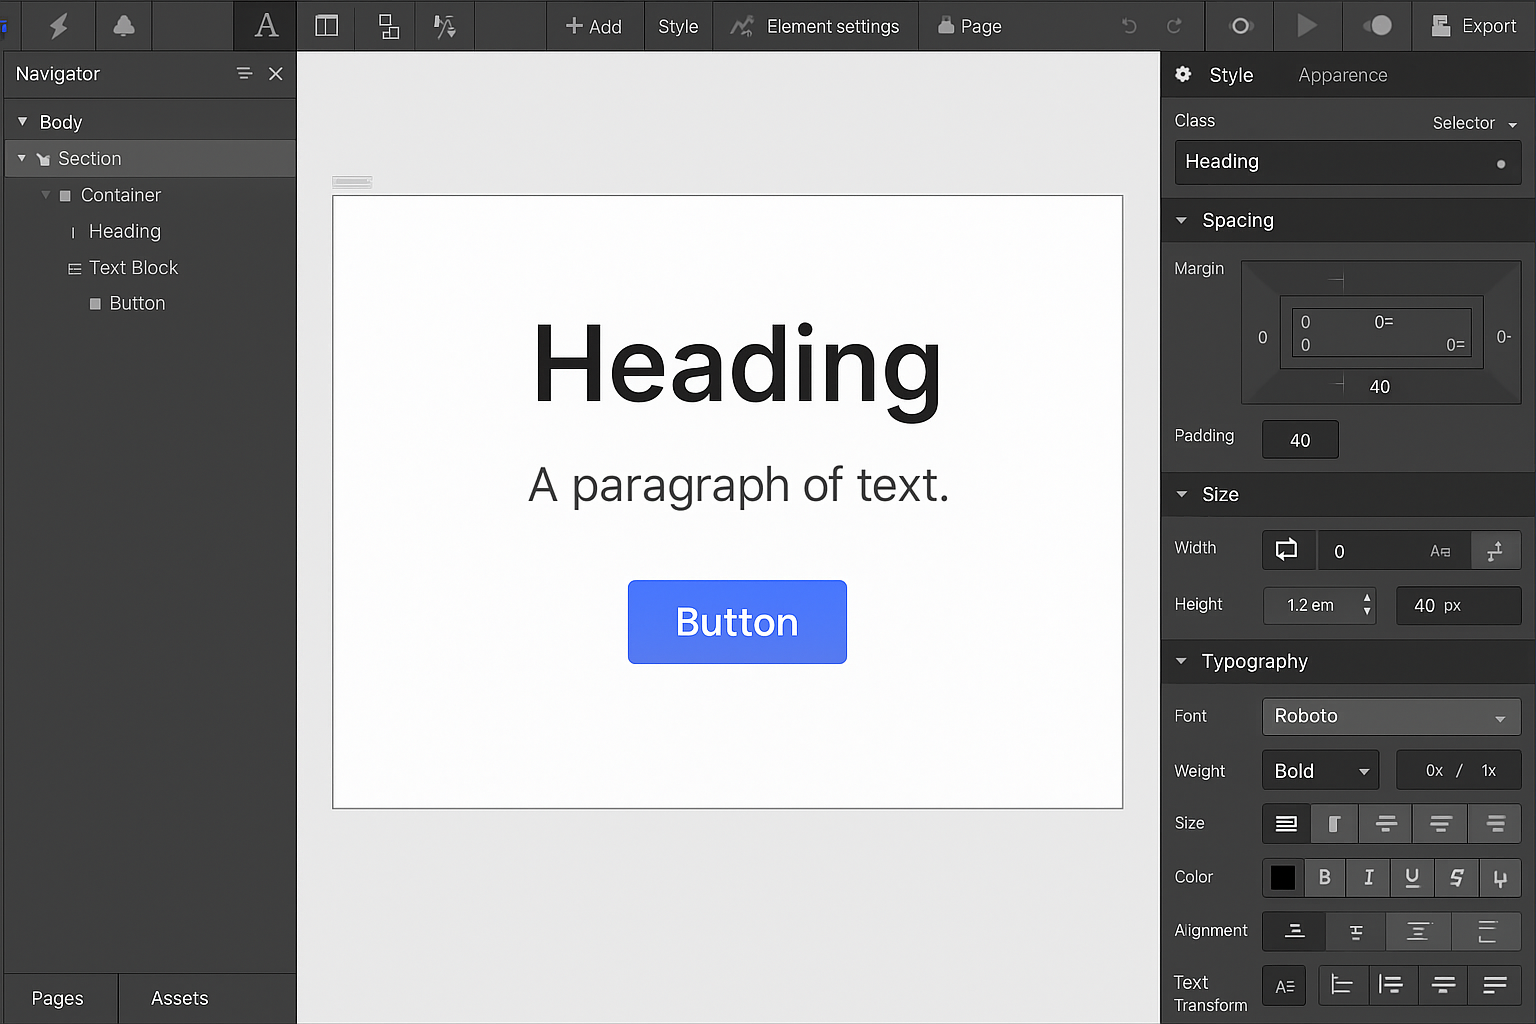Open Element settings
Image resolution: width=1536 pixels, height=1024 pixels.
(815, 26)
